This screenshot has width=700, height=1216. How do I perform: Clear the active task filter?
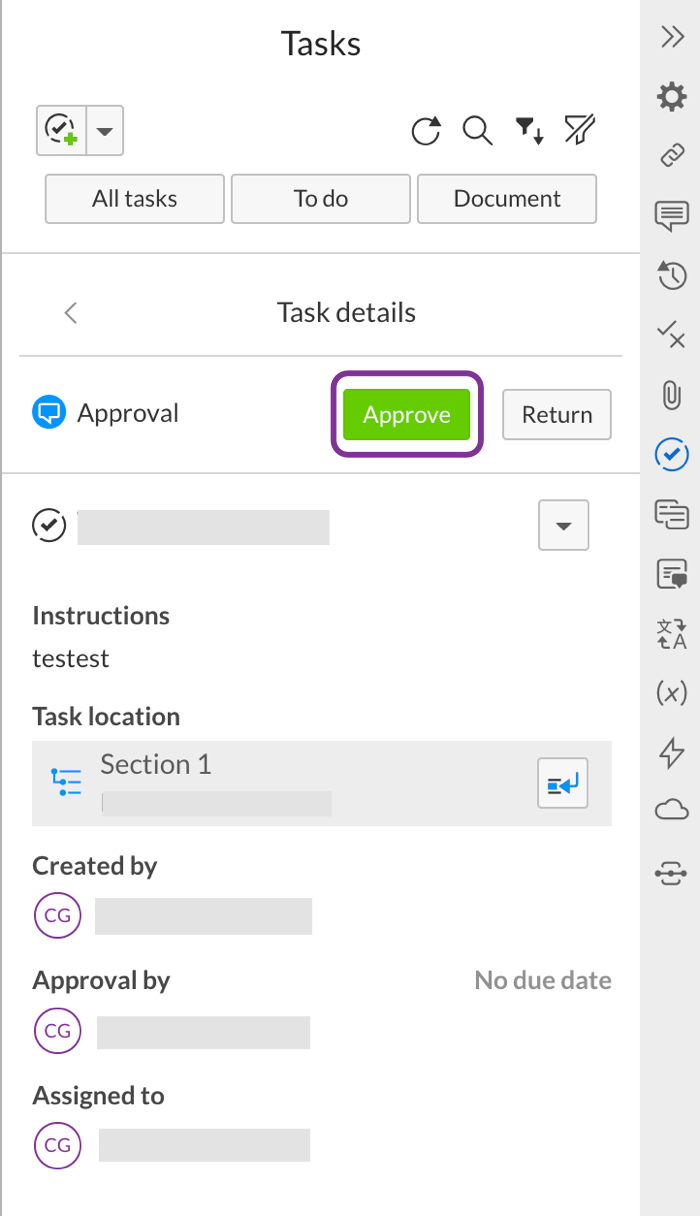(578, 130)
